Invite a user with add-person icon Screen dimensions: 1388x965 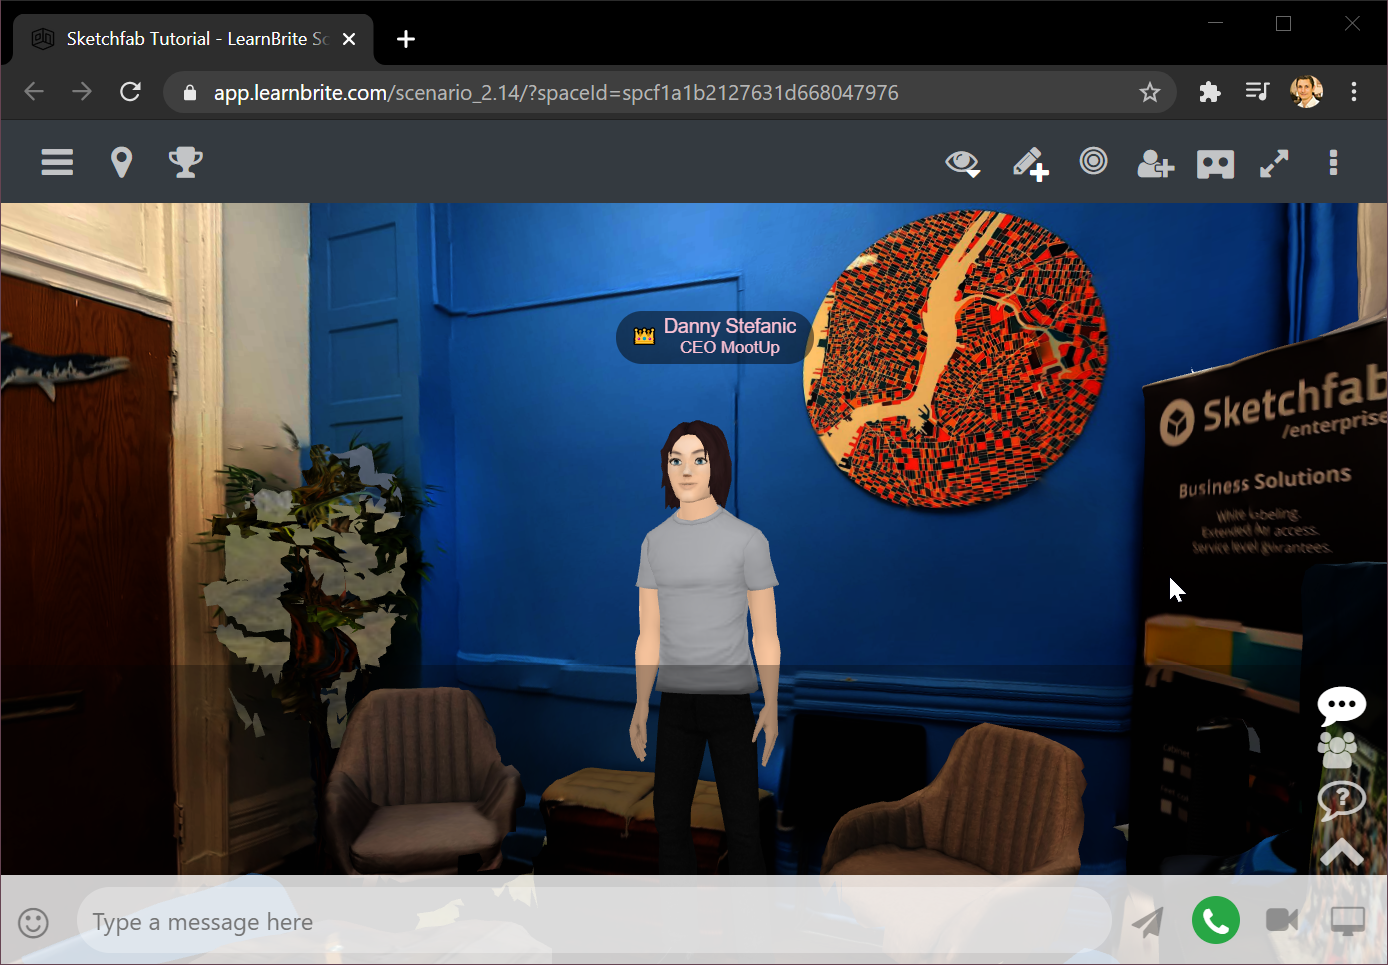click(1155, 163)
